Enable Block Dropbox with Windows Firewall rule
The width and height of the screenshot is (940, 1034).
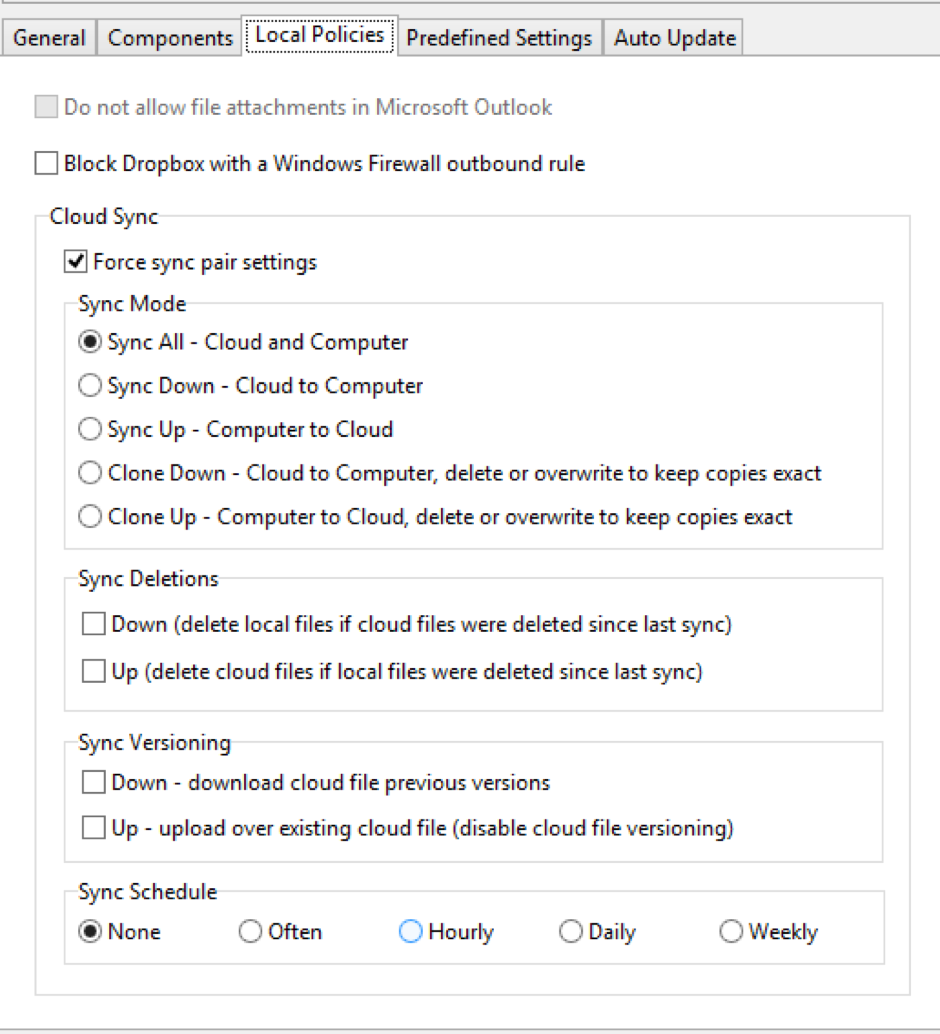pyautogui.click(x=46, y=163)
